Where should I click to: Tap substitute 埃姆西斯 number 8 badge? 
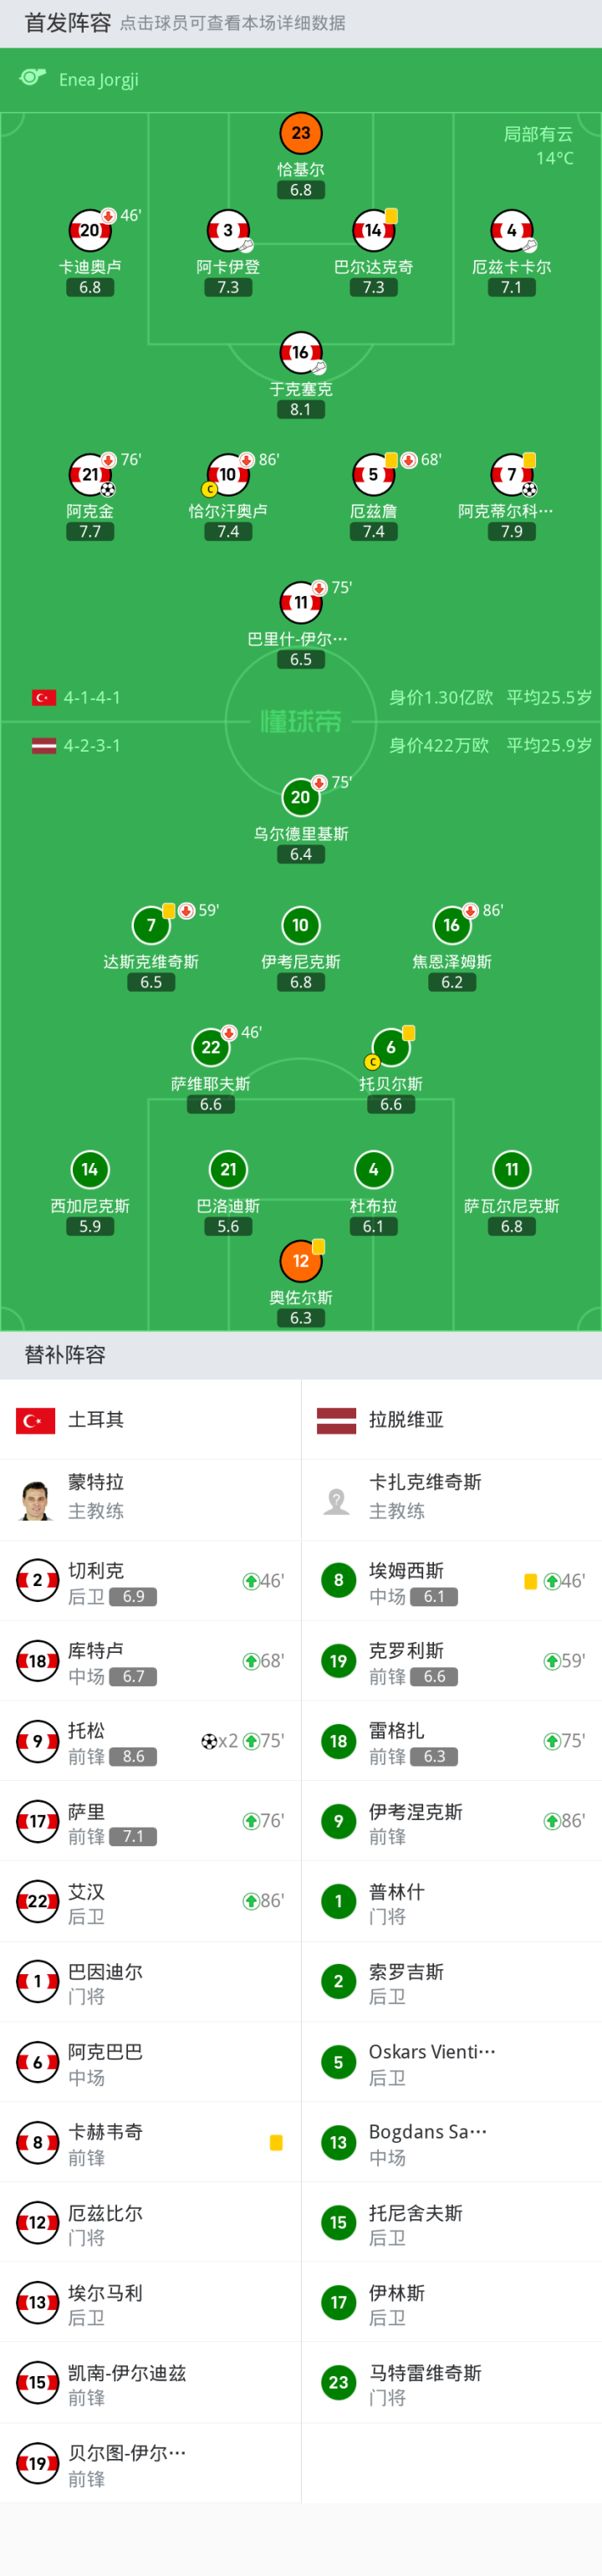point(339,1581)
